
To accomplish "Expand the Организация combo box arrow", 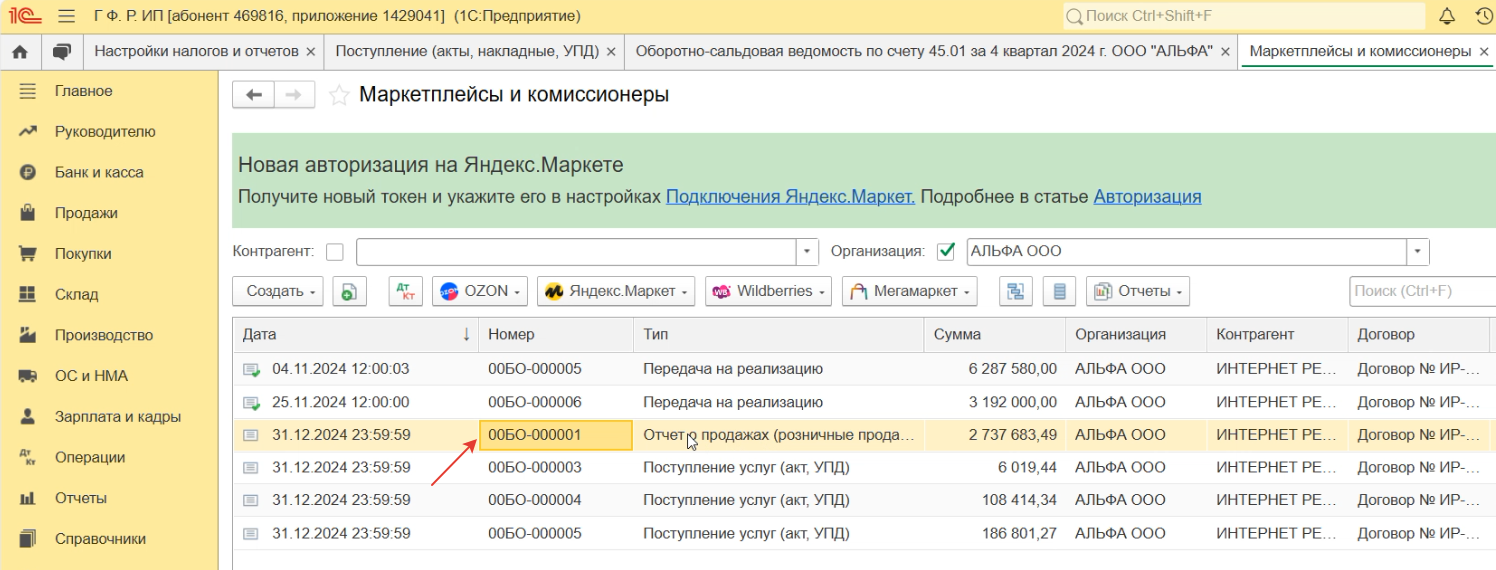I will tap(1417, 252).
